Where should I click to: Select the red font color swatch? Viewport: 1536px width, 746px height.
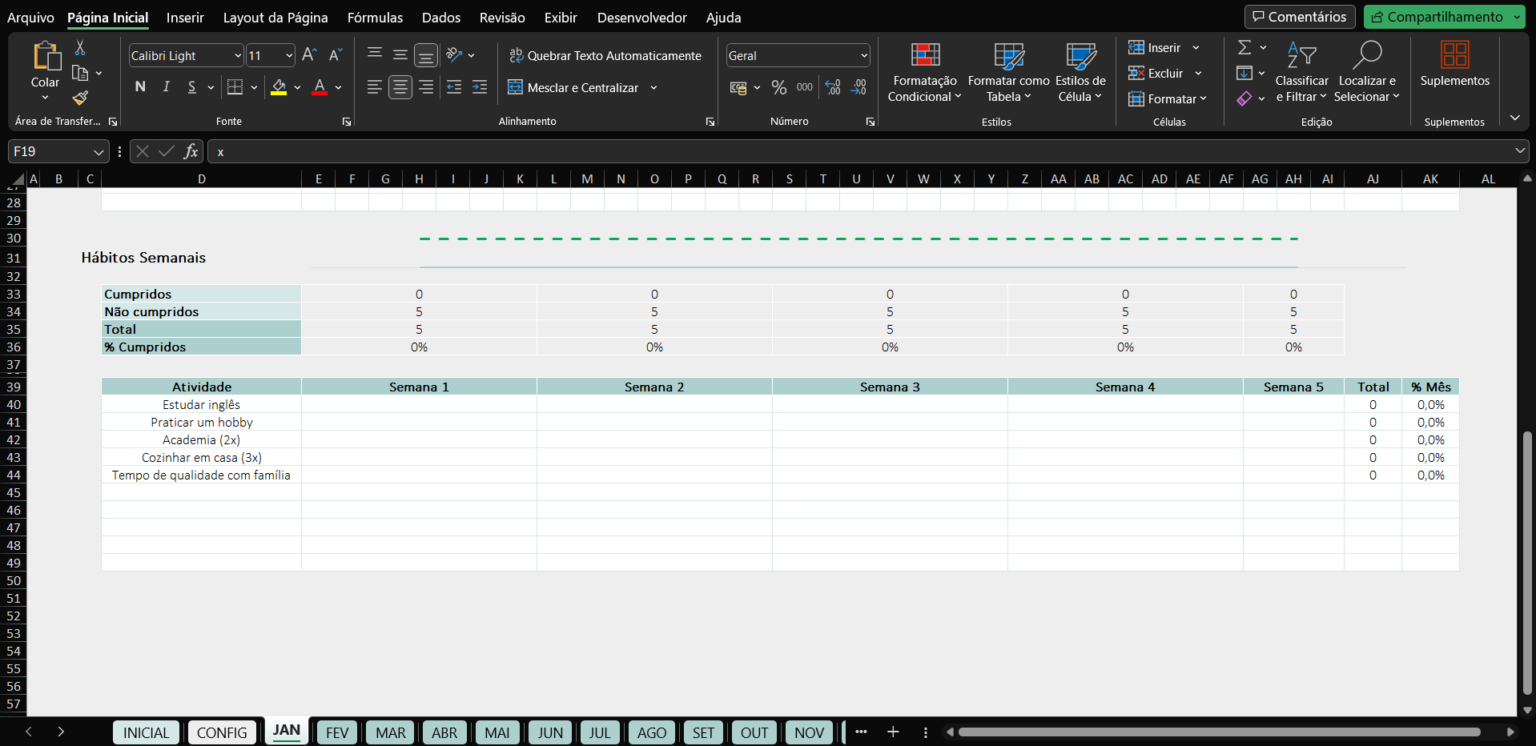click(319, 87)
